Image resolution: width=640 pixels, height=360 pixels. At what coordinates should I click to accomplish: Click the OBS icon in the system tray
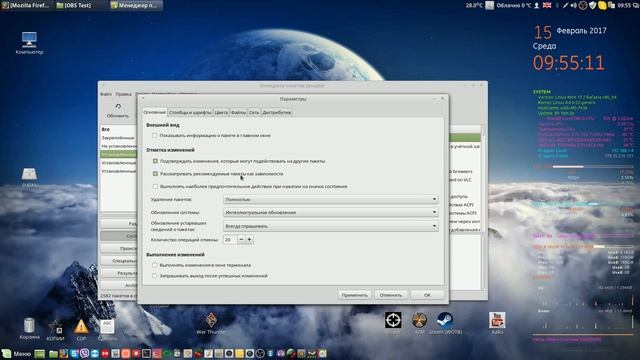point(583,5)
